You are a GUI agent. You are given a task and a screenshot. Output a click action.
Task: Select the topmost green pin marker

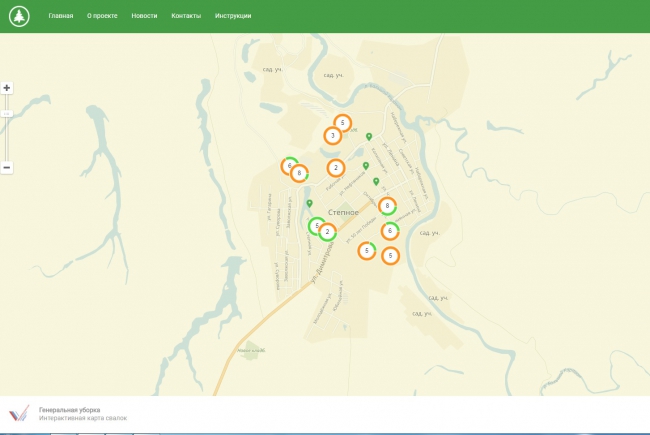[369, 136]
